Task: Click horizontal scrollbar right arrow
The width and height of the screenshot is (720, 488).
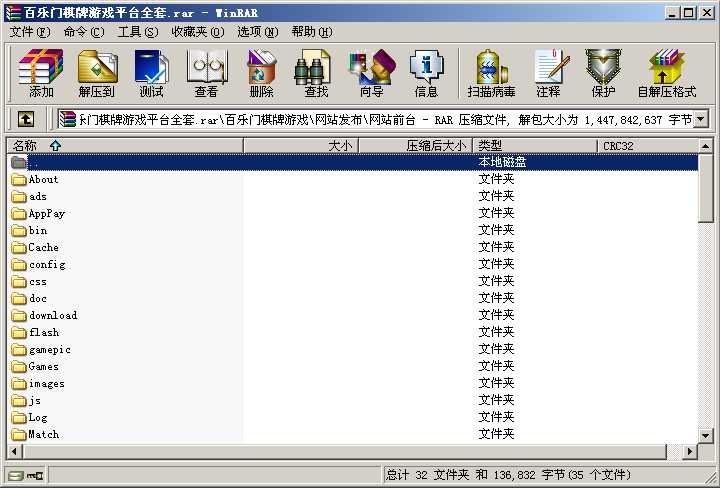Action: click(x=689, y=451)
